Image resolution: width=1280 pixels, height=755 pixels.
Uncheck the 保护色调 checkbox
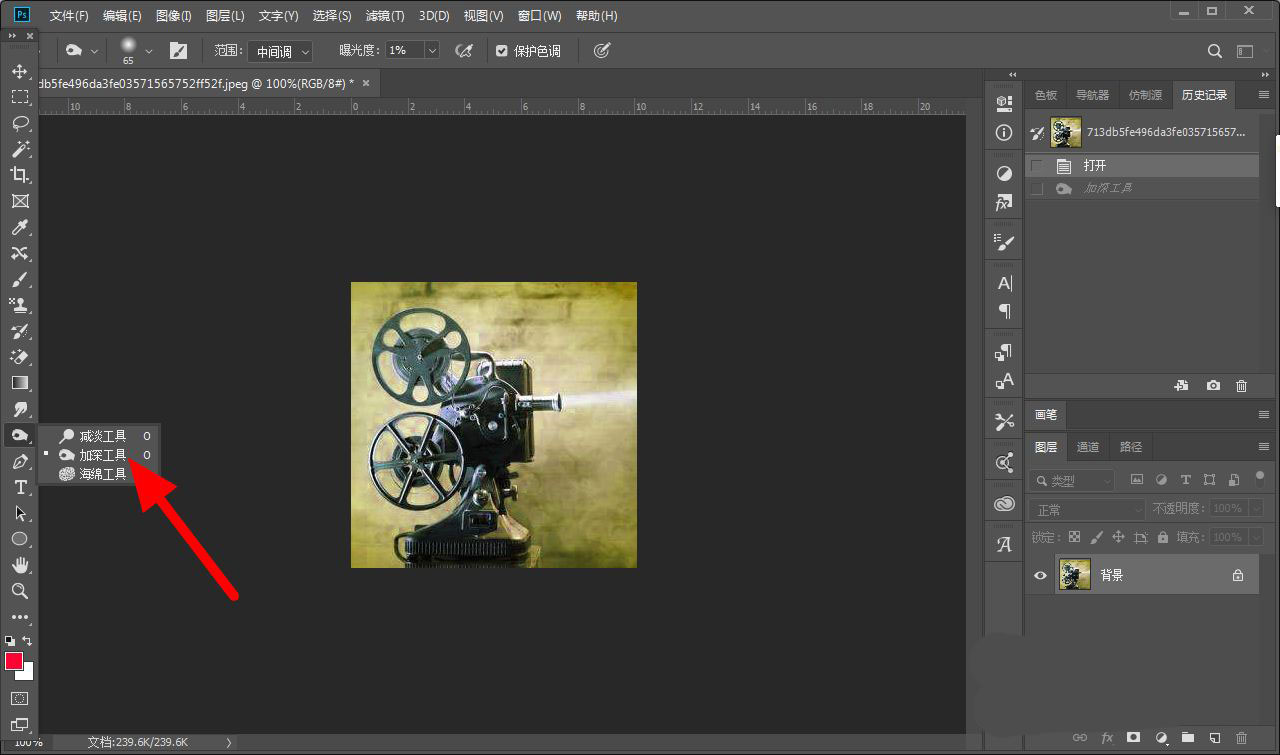502,51
